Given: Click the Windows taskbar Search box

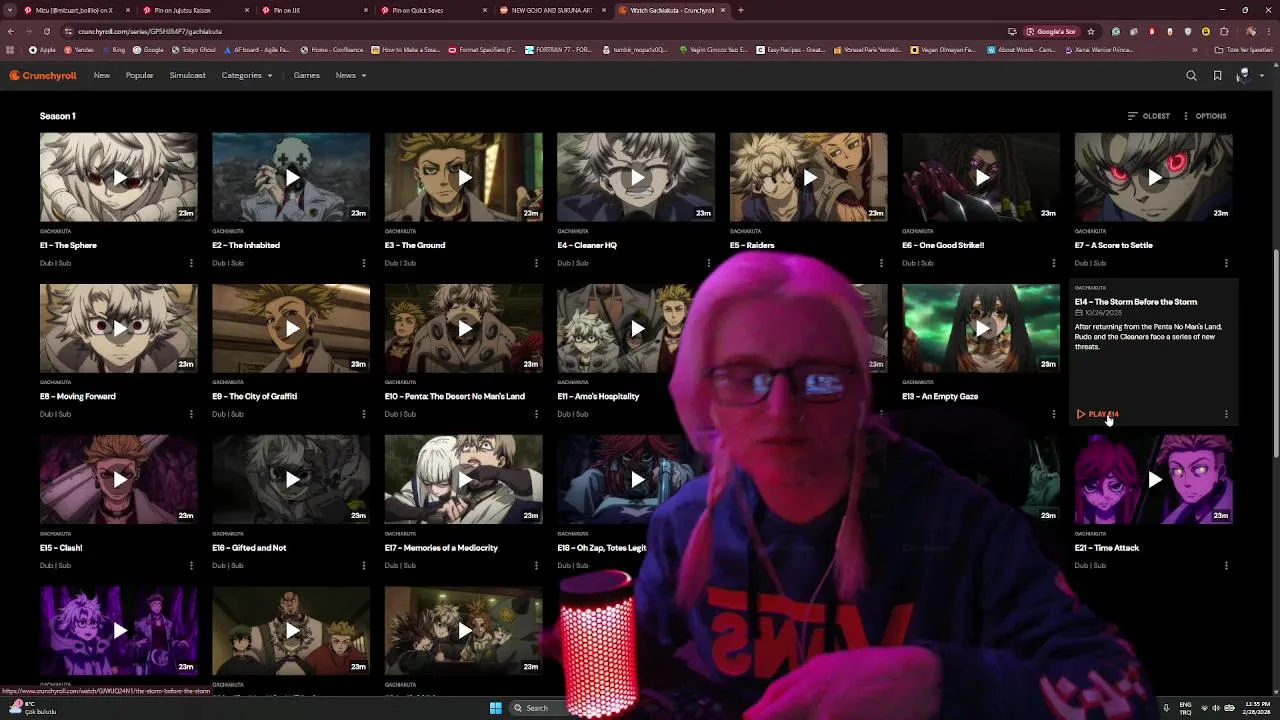Looking at the screenshot, I should [x=538, y=708].
